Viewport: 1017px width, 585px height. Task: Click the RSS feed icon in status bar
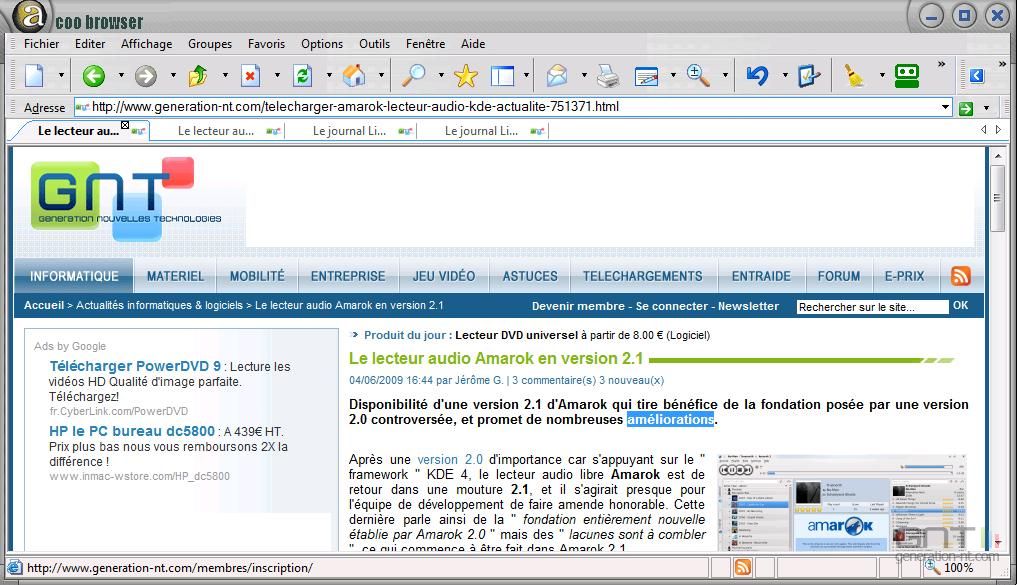pos(743,568)
